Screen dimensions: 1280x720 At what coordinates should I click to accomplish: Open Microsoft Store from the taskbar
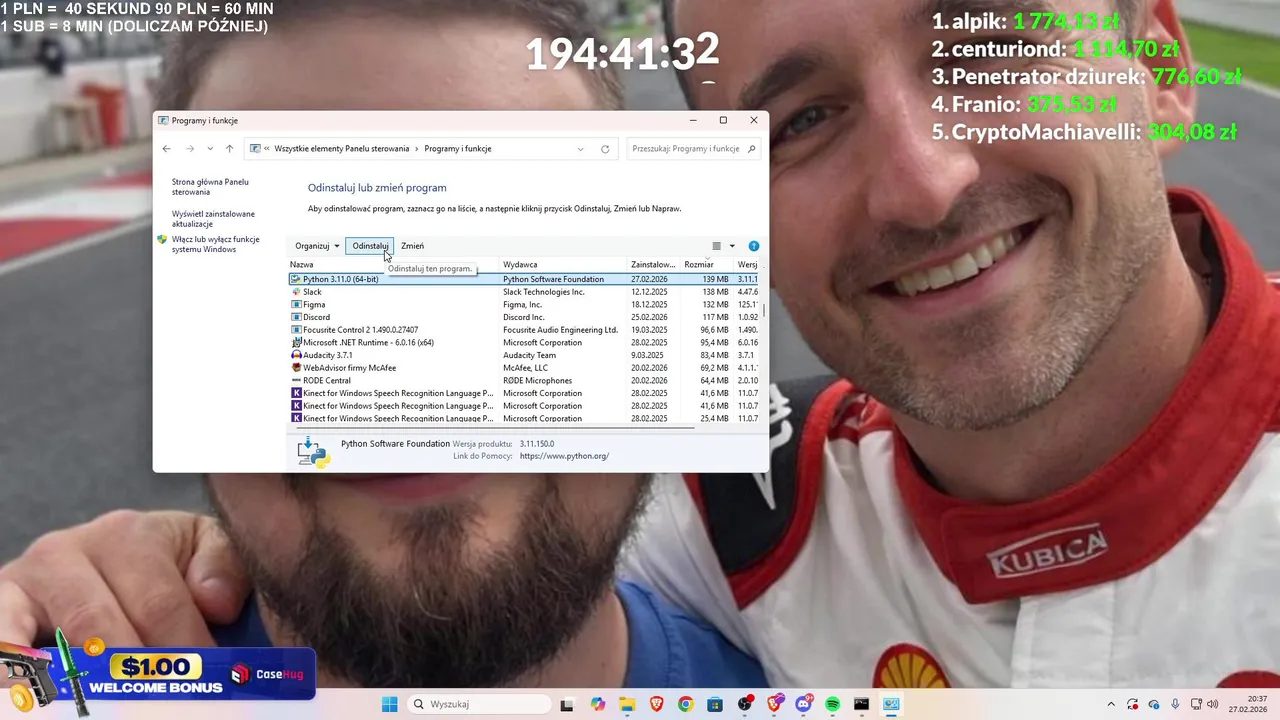[715, 704]
